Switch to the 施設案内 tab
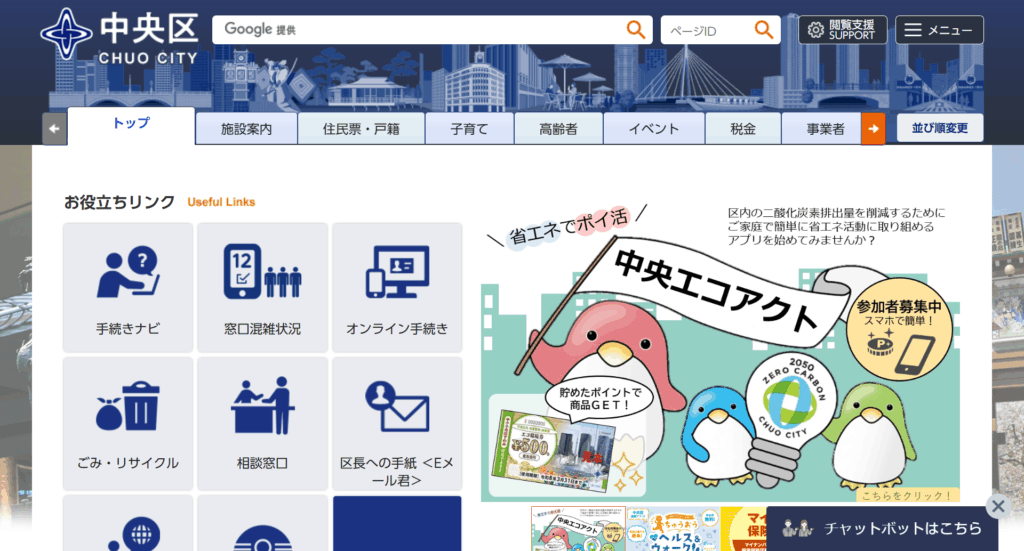The height and width of the screenshot is (551, 1024). pyautogui.click(x=246, y=129)
